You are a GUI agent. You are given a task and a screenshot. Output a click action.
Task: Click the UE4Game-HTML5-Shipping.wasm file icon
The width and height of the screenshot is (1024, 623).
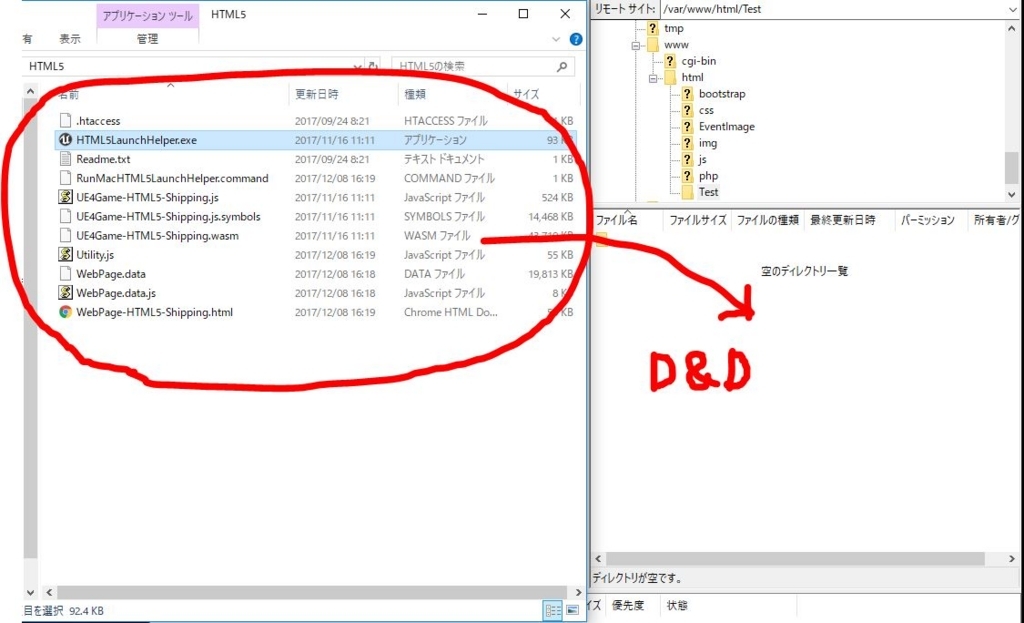65,236
